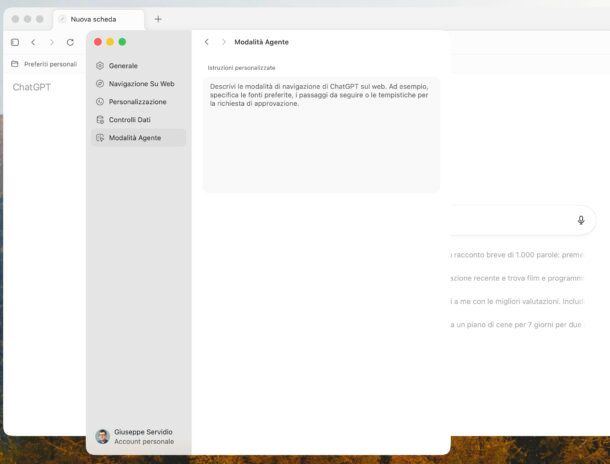Image resolution: width=610 pixels, height=464 pixels.
Task: Select Navigazione Su Web in the sidebar
Action: (x=141, y=84)
